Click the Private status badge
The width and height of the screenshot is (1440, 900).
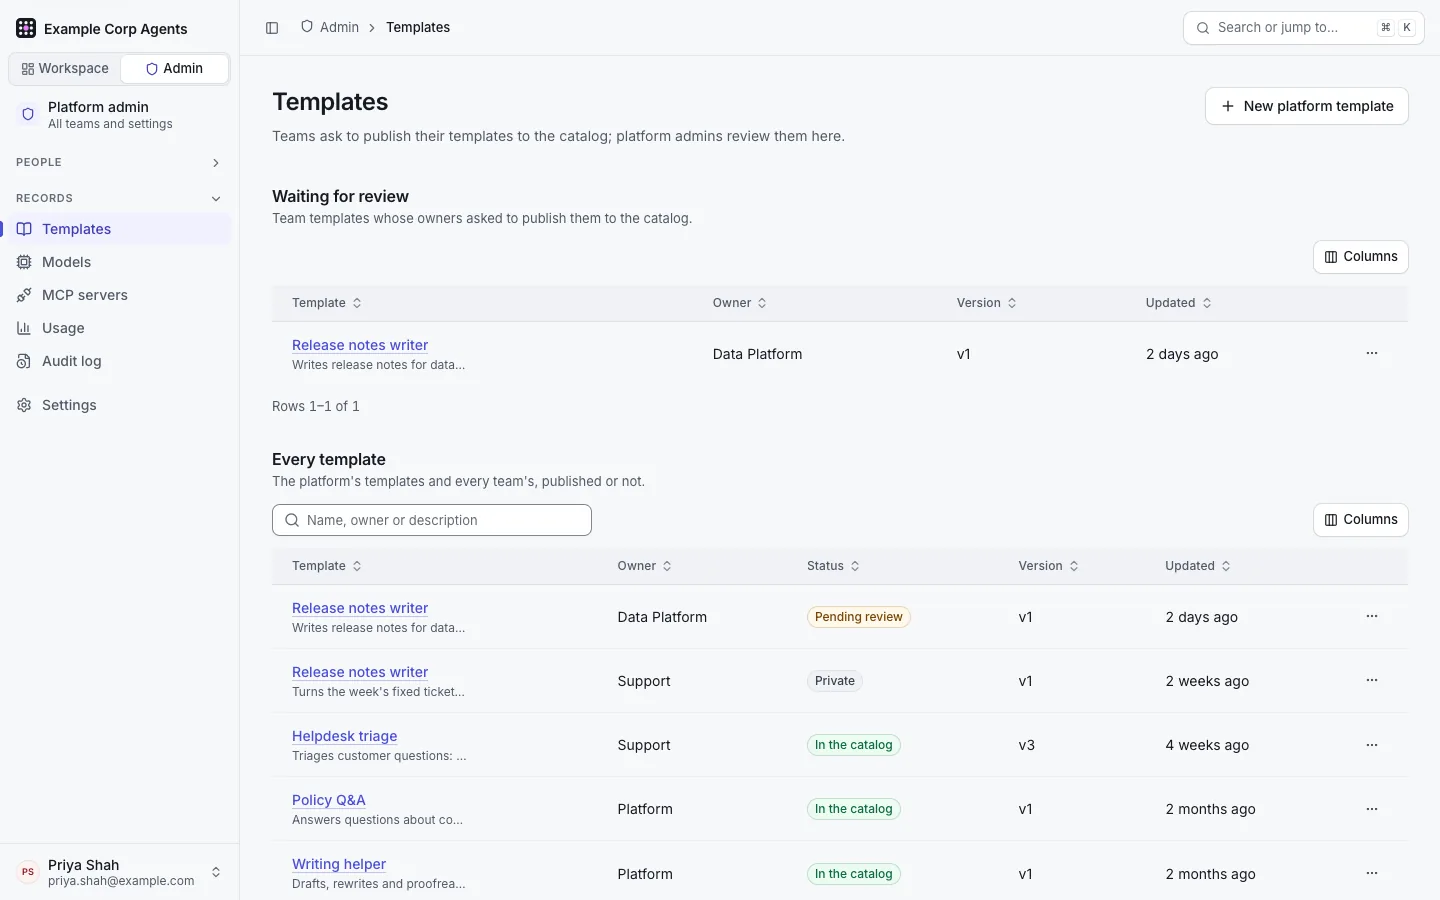click(835, 681)
